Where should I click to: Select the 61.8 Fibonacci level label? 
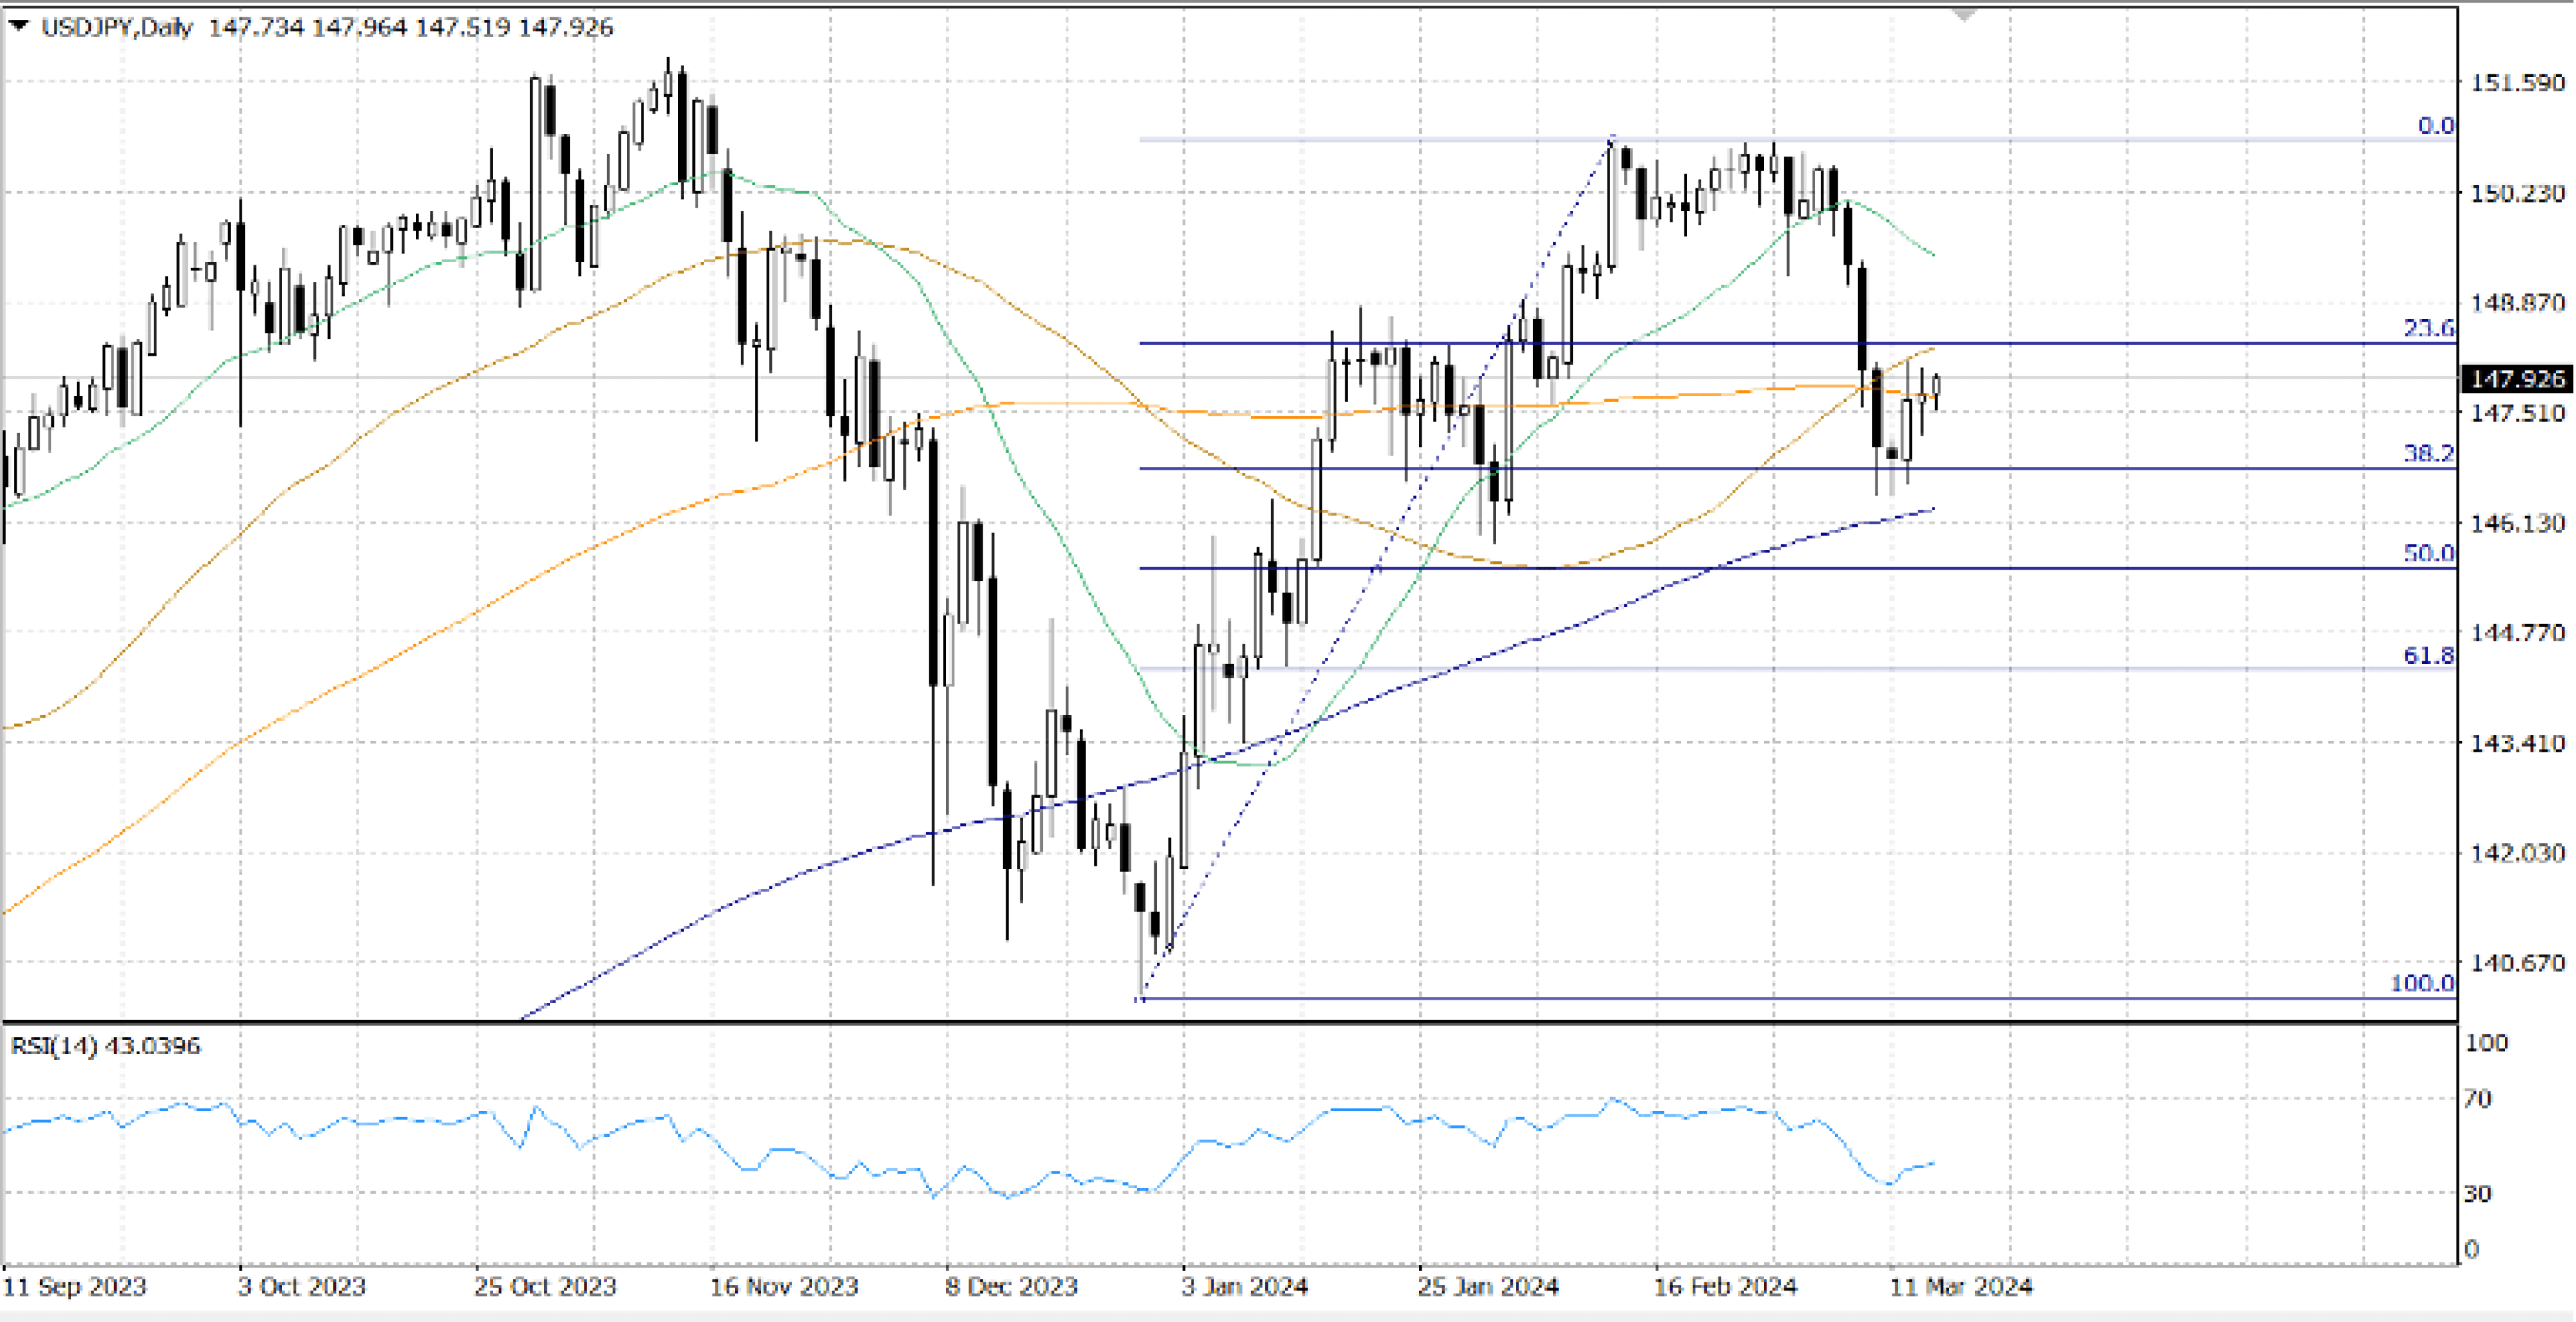(x=2428, y=655)
